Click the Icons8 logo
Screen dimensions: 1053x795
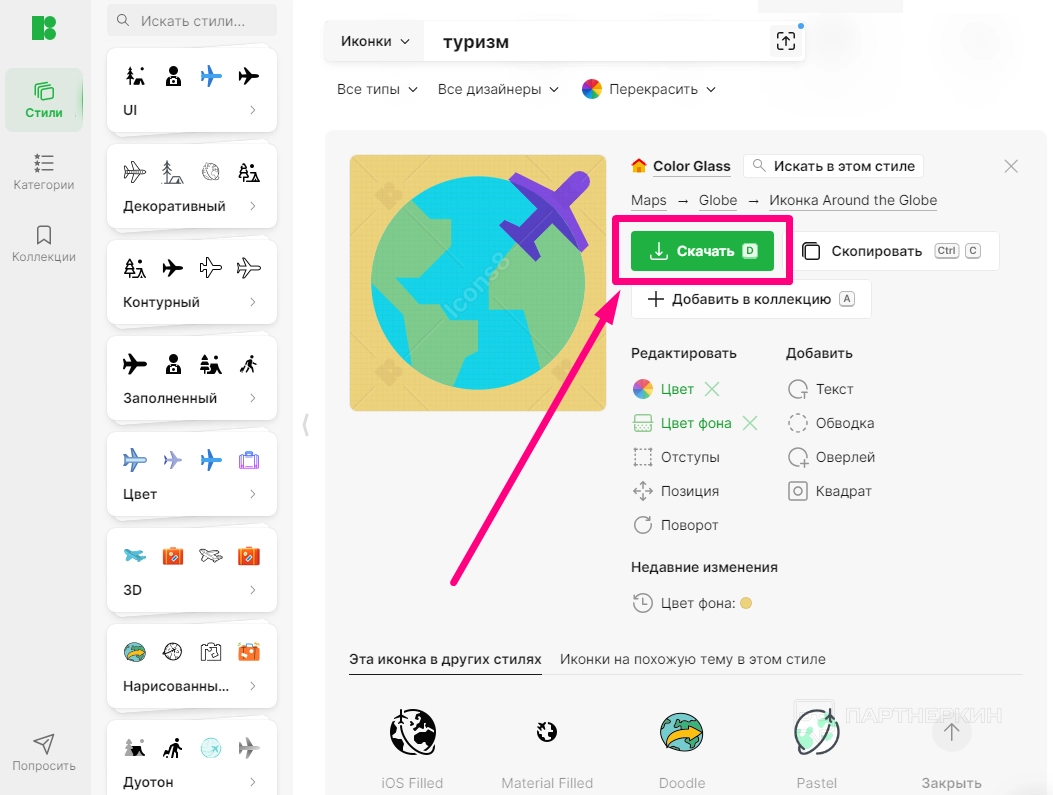44,28
